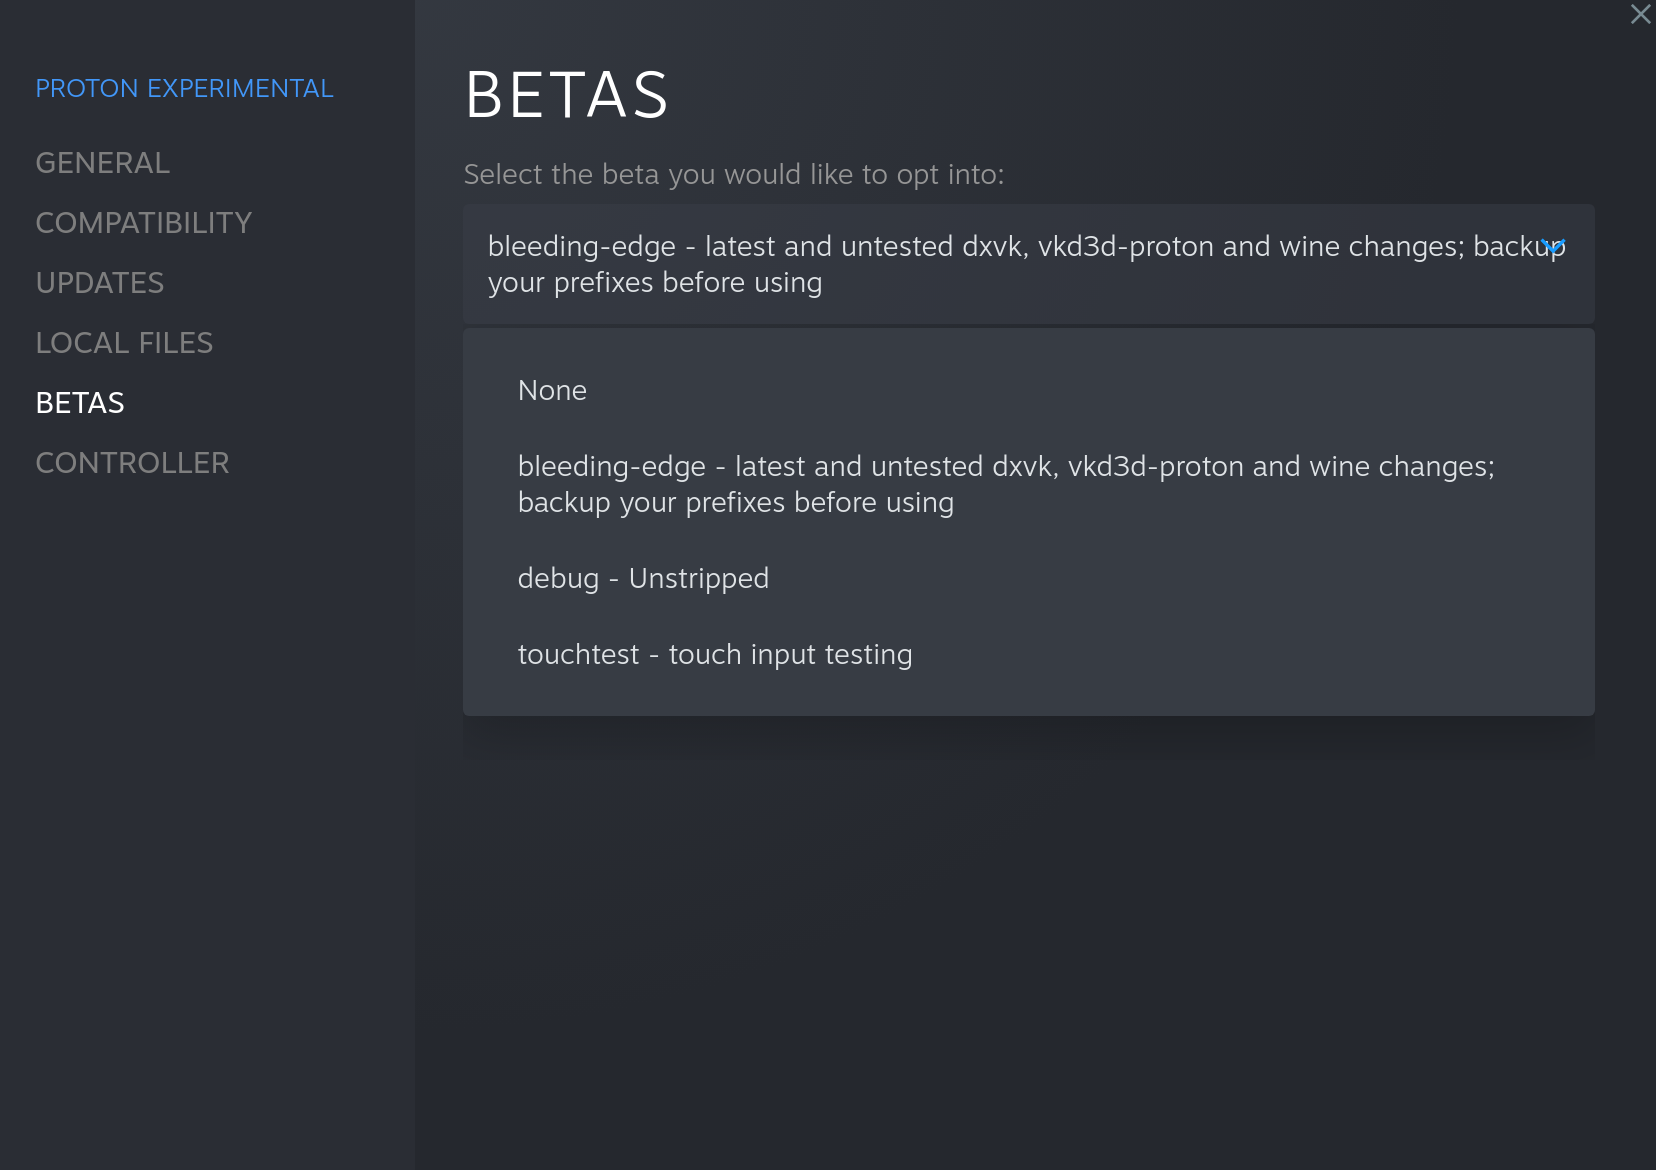The width and height of the screenshot is (1656, 1170).
Task: Go to the Updates tab
Action: click(100, 283)
